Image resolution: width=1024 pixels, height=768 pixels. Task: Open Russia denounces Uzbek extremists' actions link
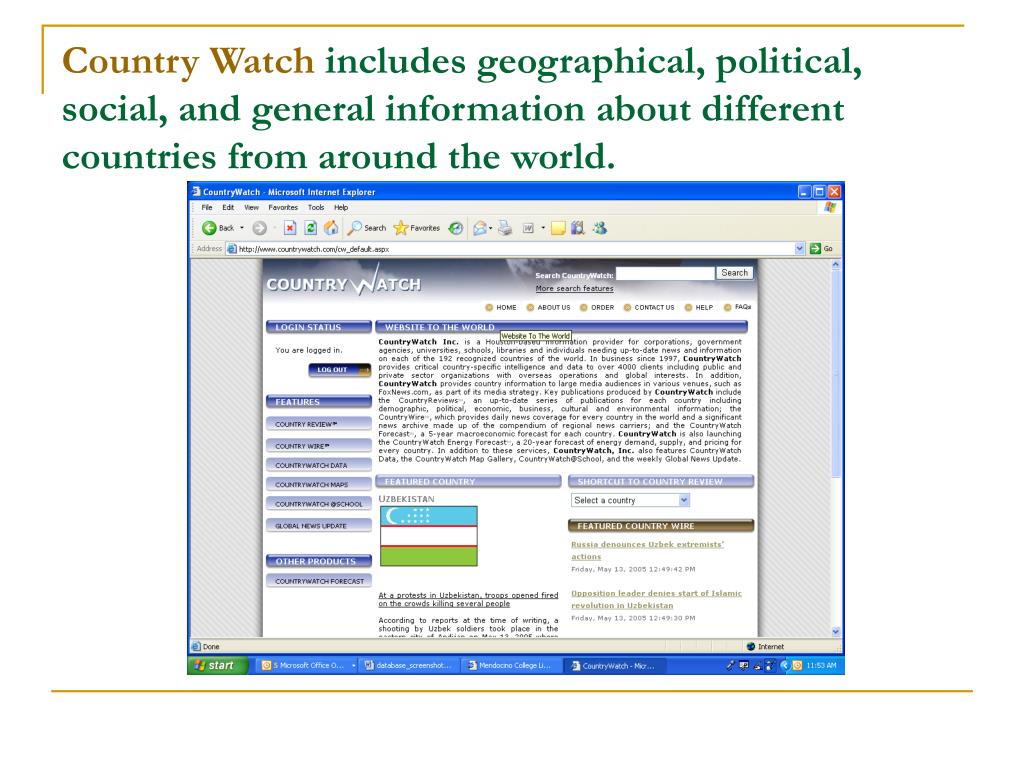[647, 551]
